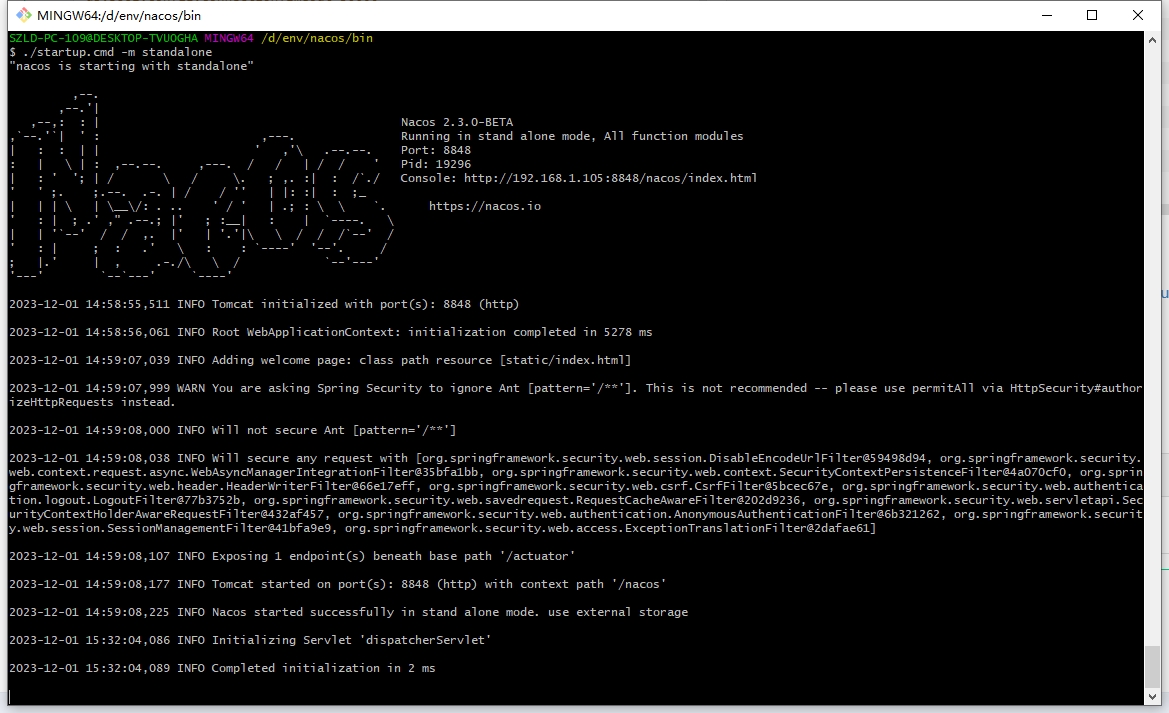
Task: Click the Git Bash icon in title bar
Action: 18,15
